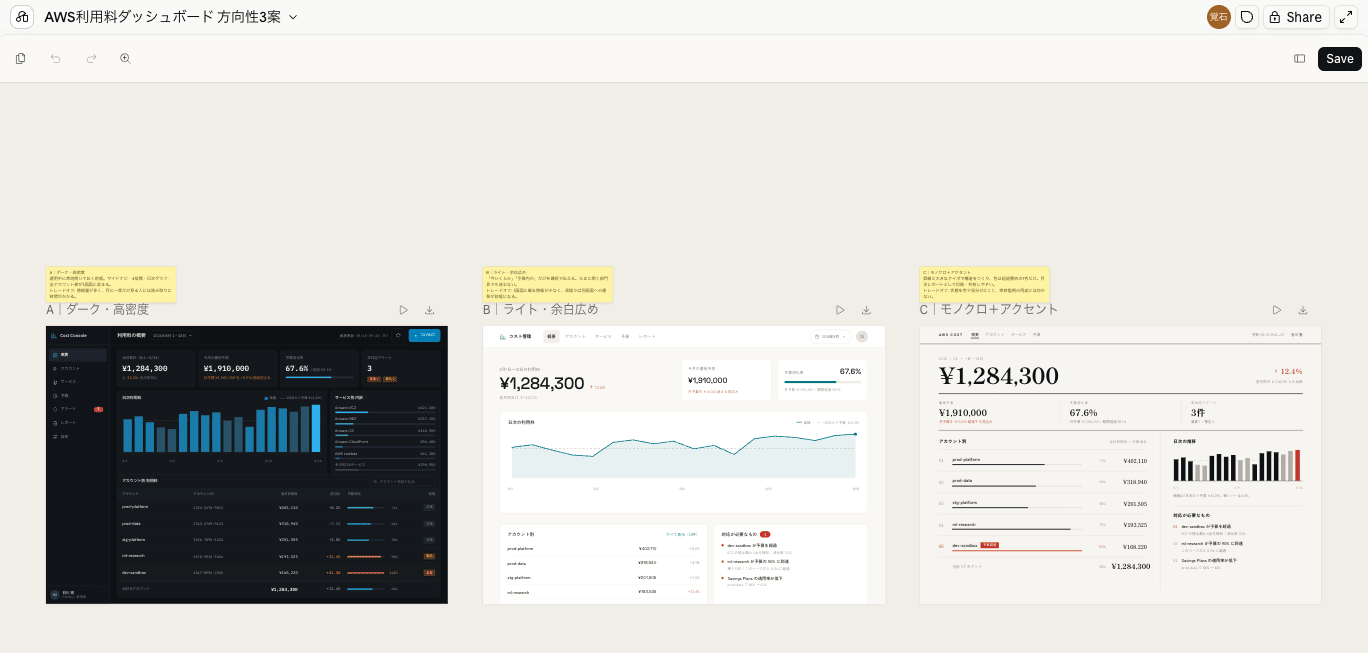This screenshot has height=653, width=1368.
Task: Play the C モノクロ+アクセント frame preview
Action: [x=1277, y=311]
